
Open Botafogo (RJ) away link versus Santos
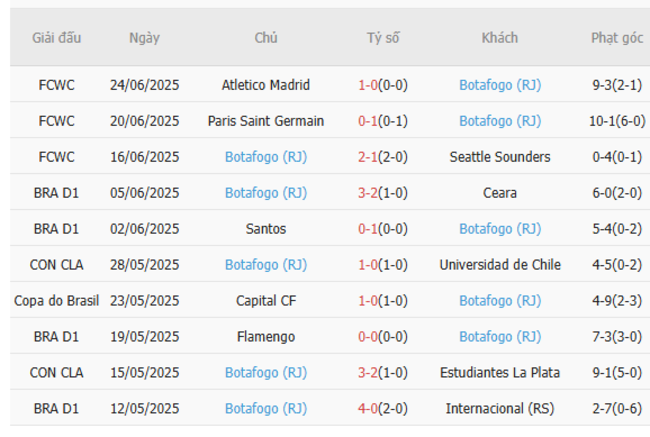(499, 229)
